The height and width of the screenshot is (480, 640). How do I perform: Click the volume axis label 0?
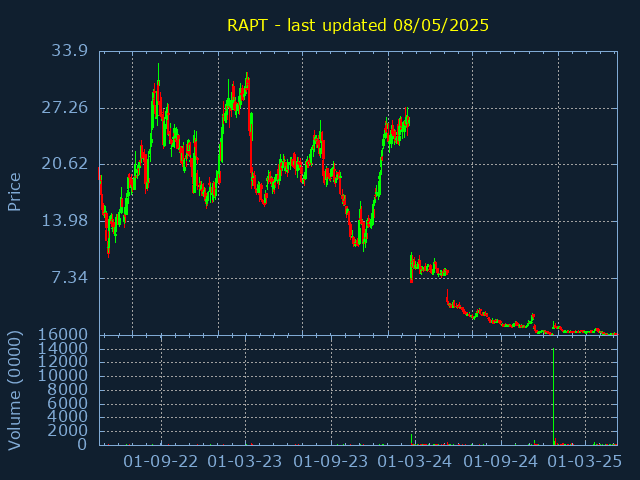[x=83, y=444]
